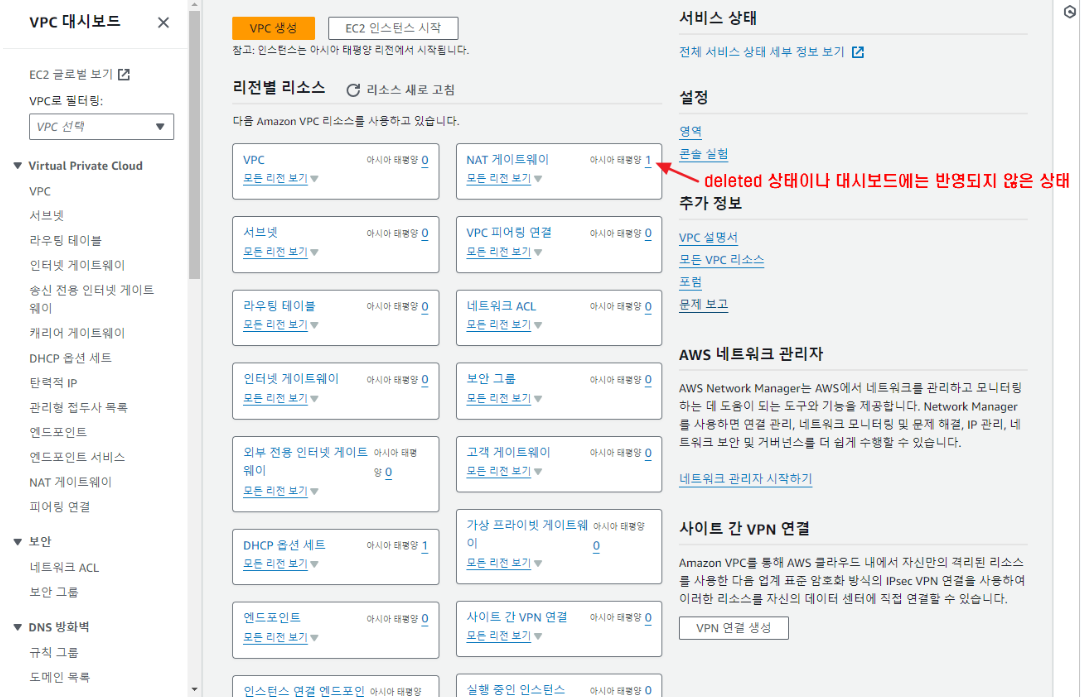Expand 모든 리전 보기 in the VPC card
The height and width of the screenshot is (697, 1081).
281,179
